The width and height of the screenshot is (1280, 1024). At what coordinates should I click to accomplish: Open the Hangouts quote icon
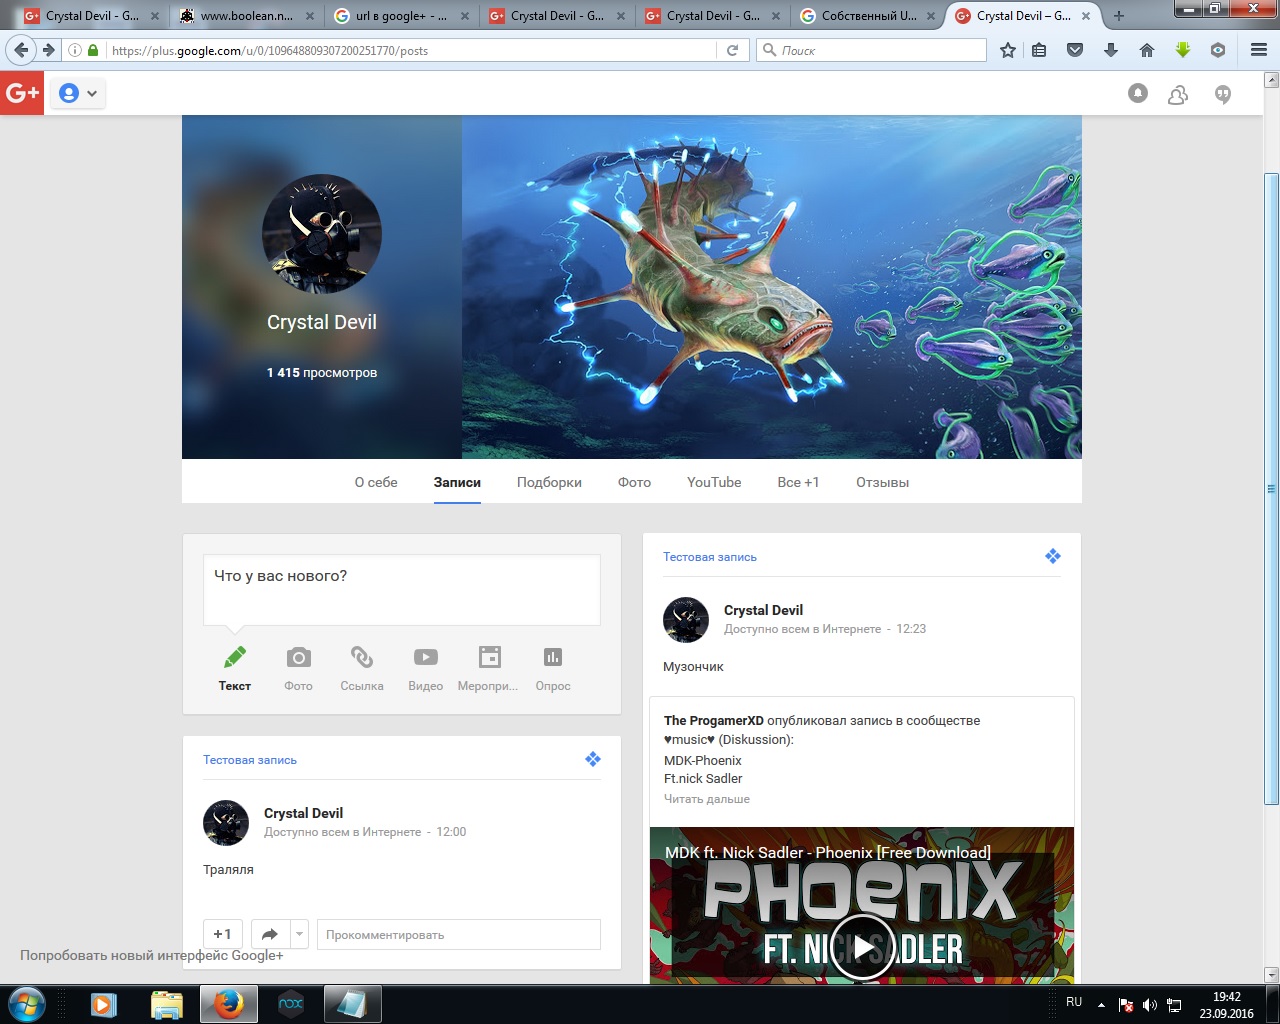[1222, 94]
